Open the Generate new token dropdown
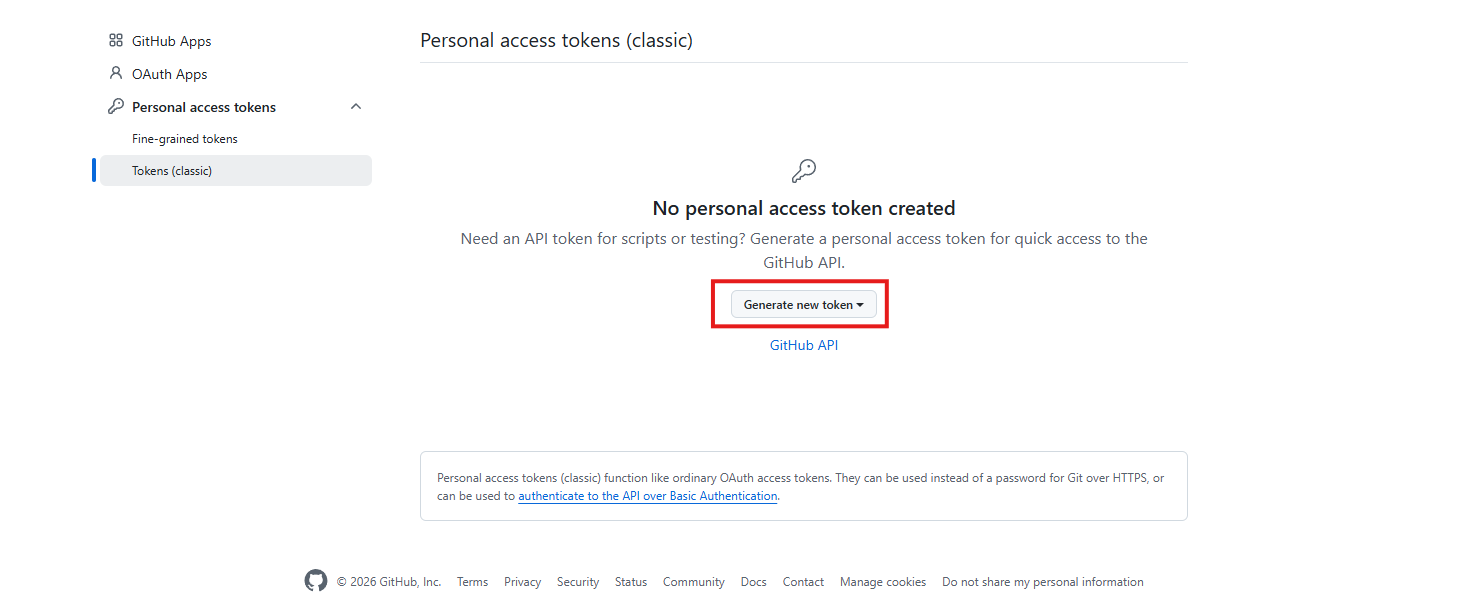 [x=799, y=304]
